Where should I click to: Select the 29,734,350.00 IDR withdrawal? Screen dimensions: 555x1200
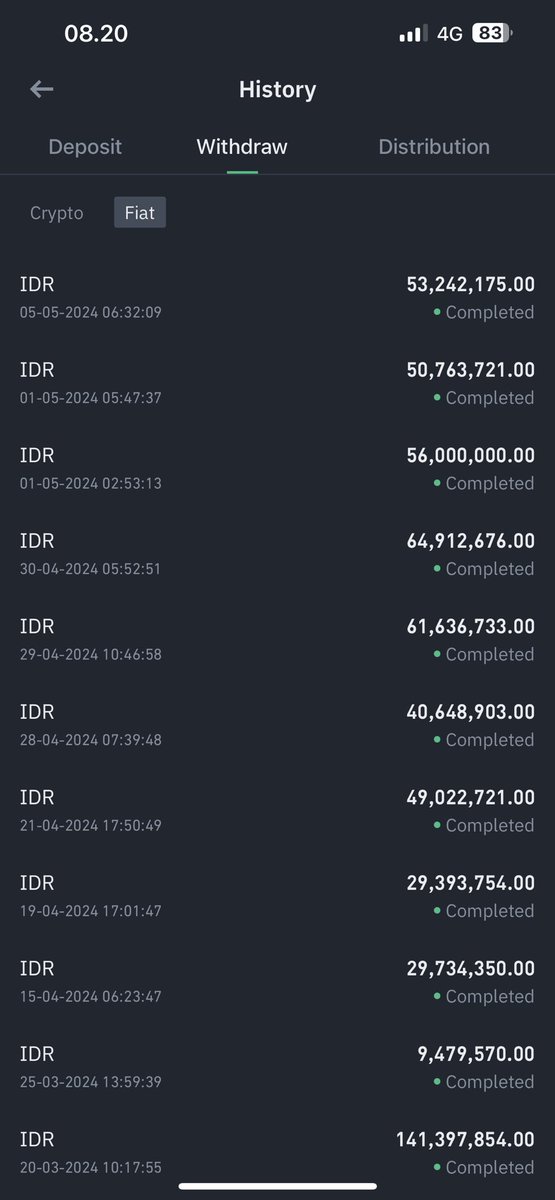pyautogui.click(x=277, y=982)
